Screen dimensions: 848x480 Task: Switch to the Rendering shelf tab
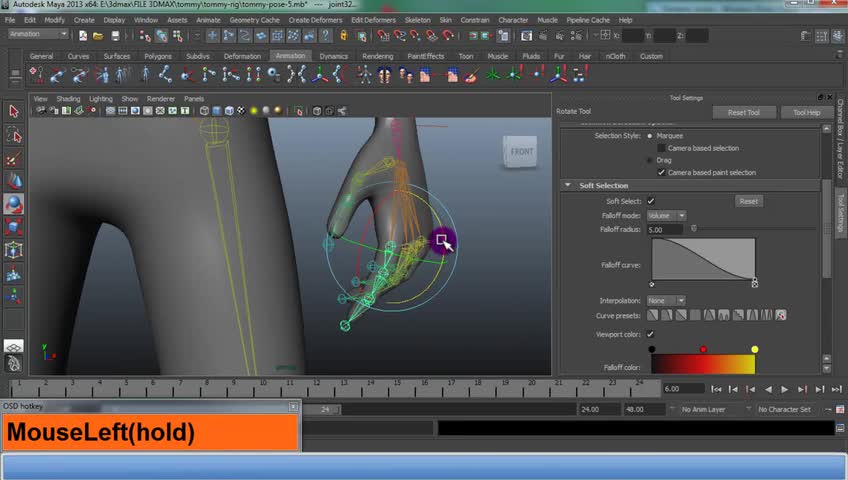(377, 56)
